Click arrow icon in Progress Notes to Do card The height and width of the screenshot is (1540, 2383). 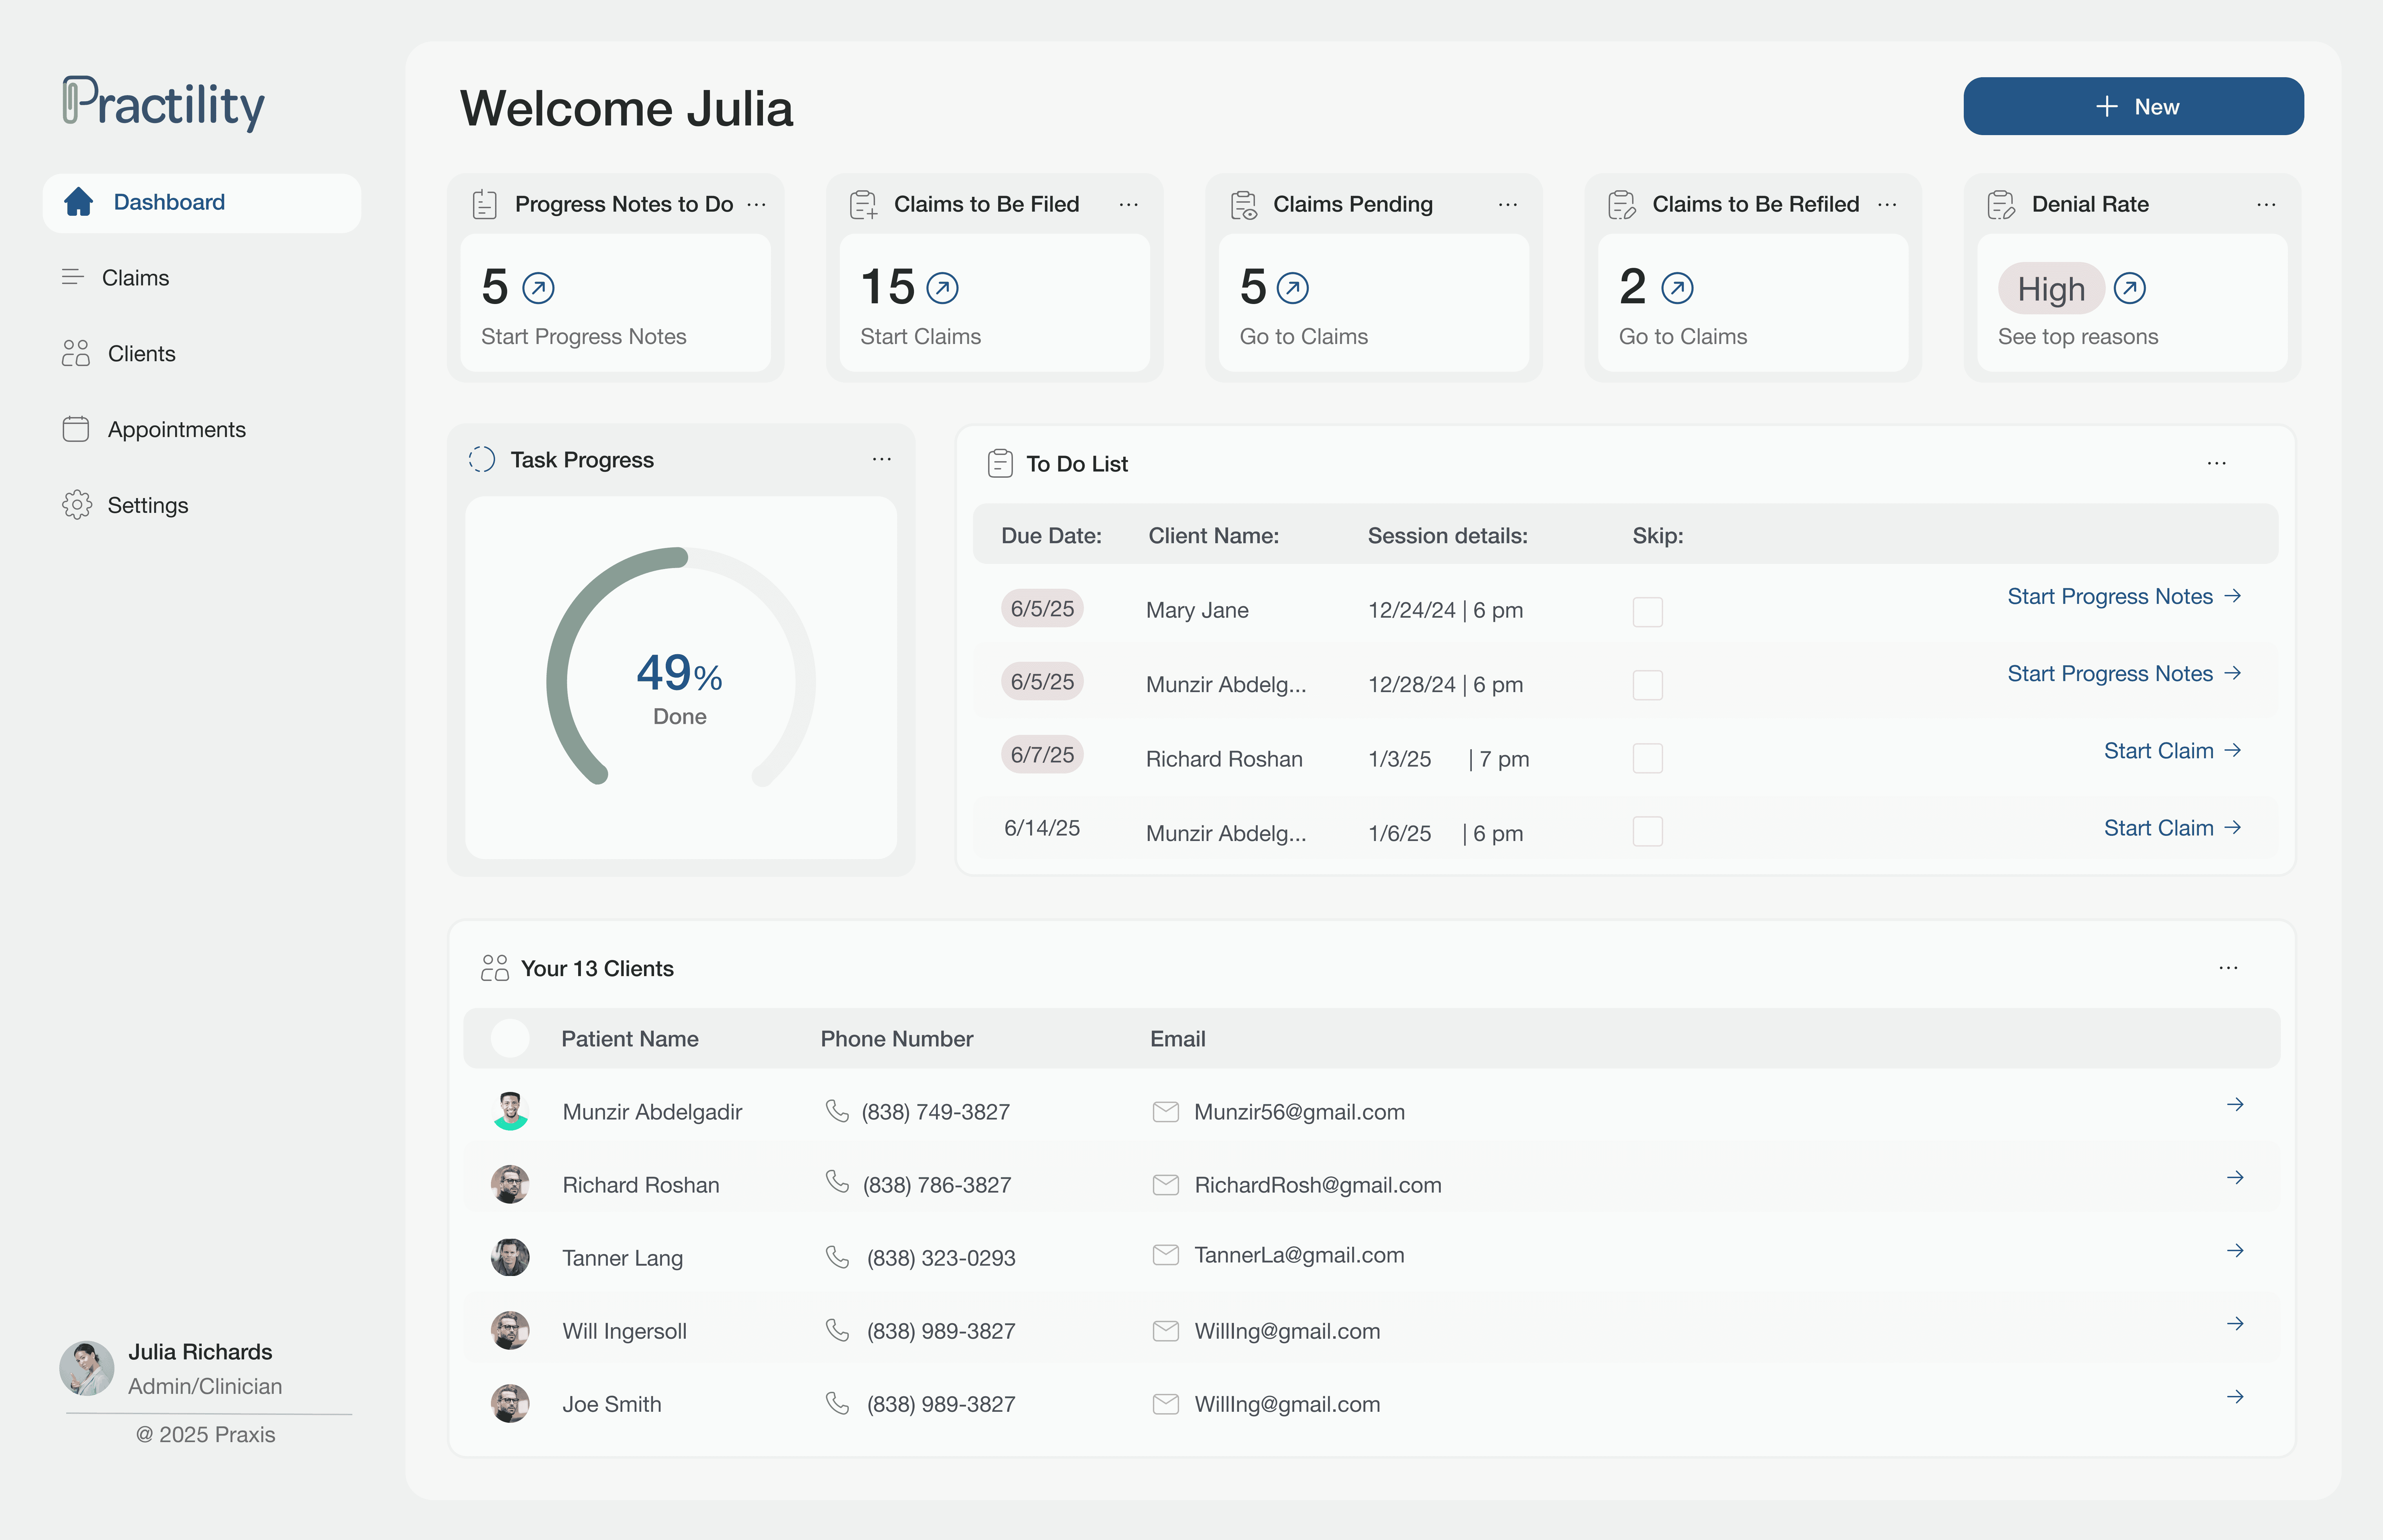(538, 289)
